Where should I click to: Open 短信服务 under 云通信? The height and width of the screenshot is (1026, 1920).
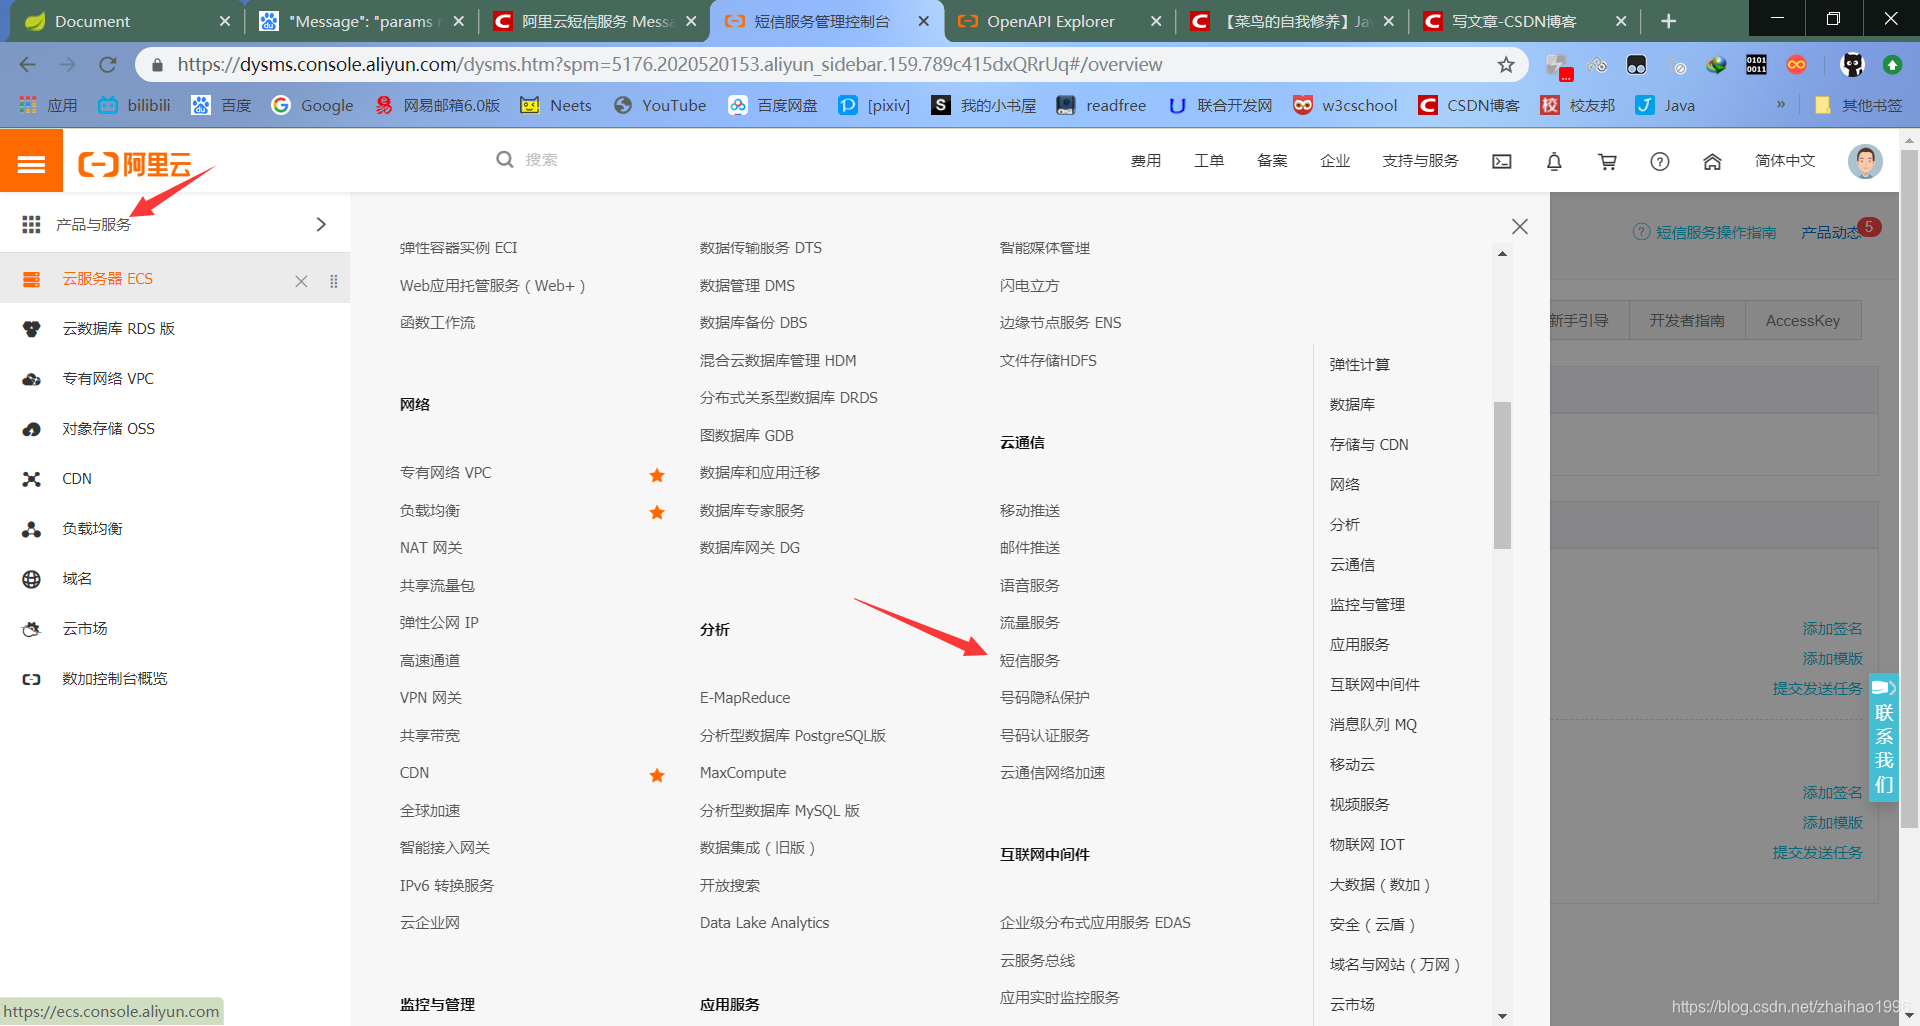tap(1030, 660)
